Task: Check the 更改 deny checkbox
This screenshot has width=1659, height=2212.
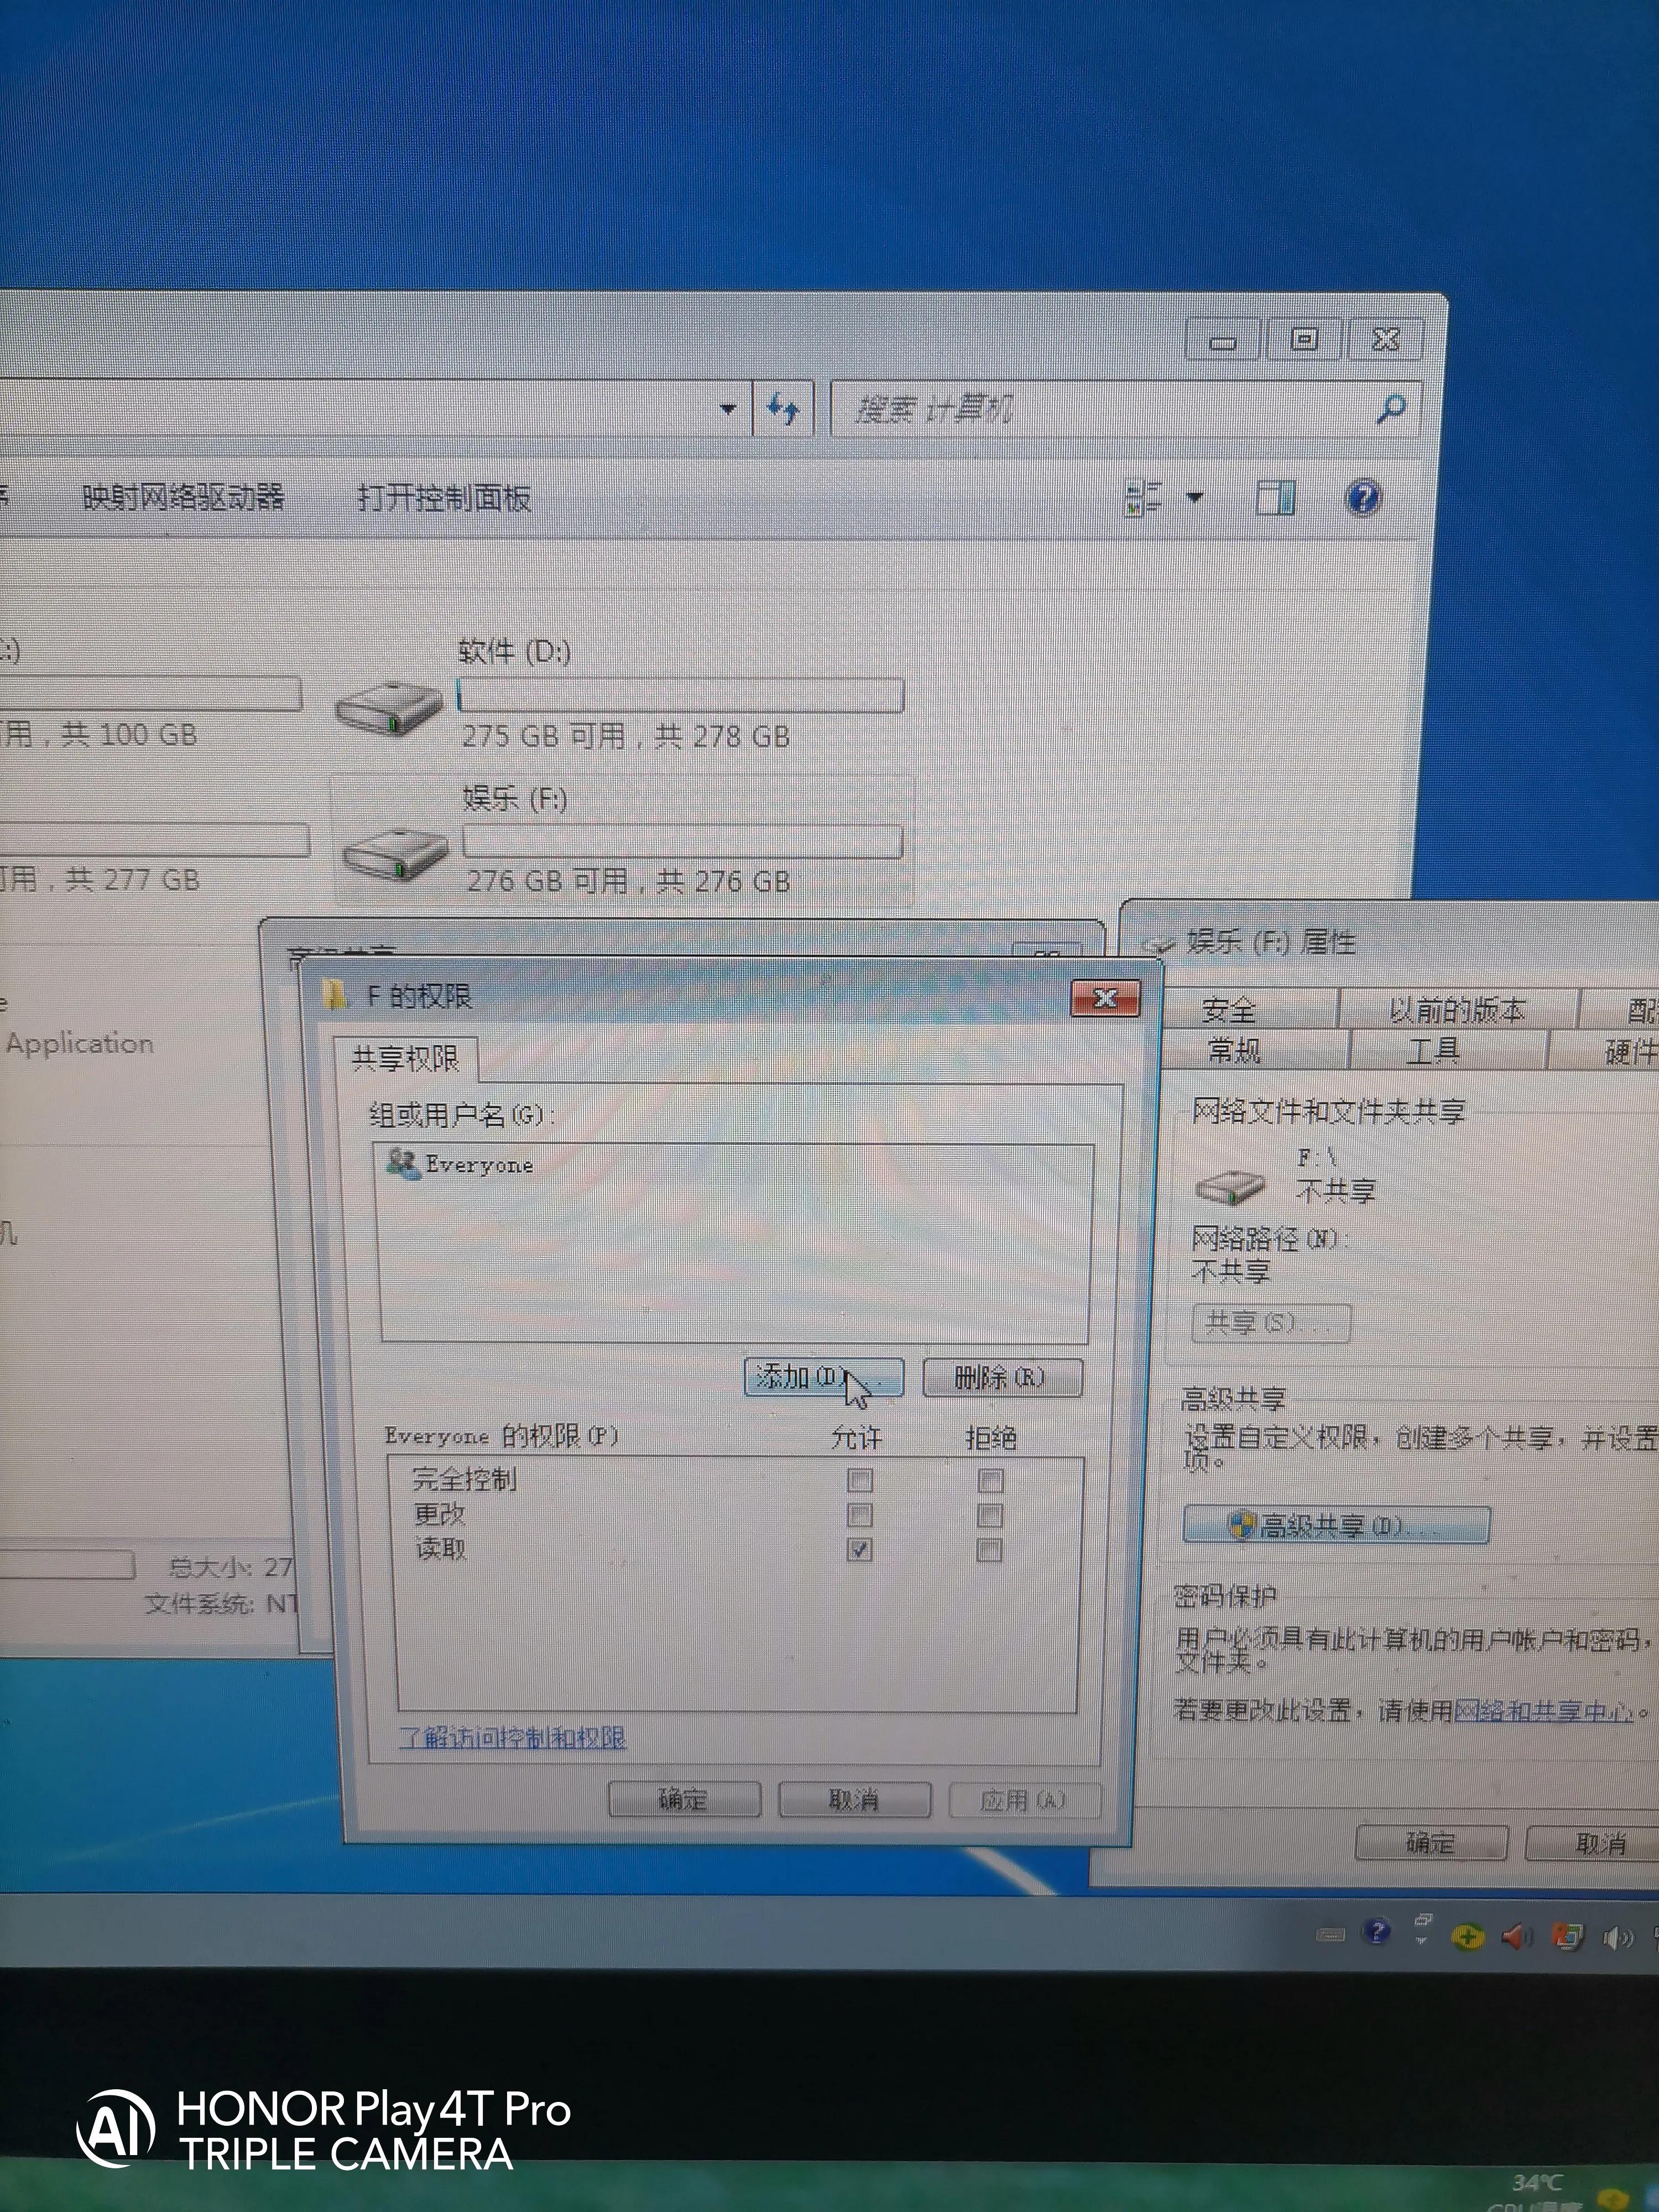Action: pyautogui.click(x=991, y=1515)
